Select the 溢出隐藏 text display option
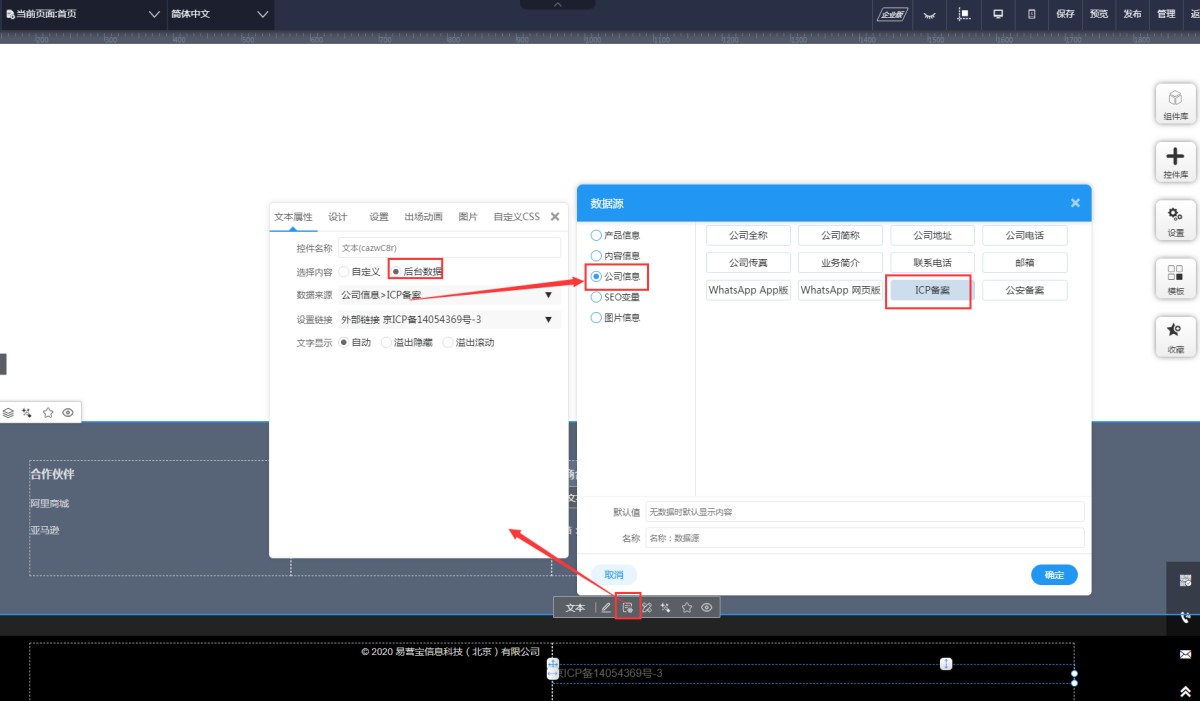The image size is (1200, 701). pyautogui.click(x=387, y=342)
